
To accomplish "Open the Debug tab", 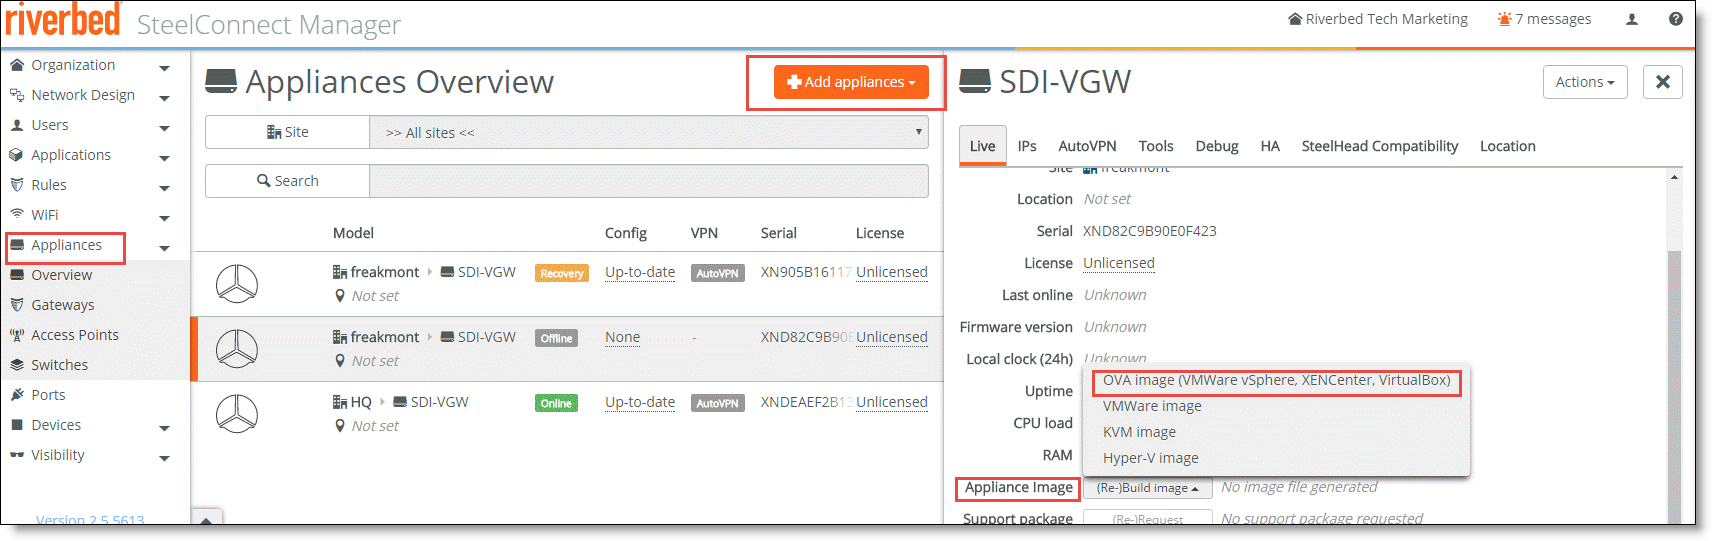I will coord(1217,146).
